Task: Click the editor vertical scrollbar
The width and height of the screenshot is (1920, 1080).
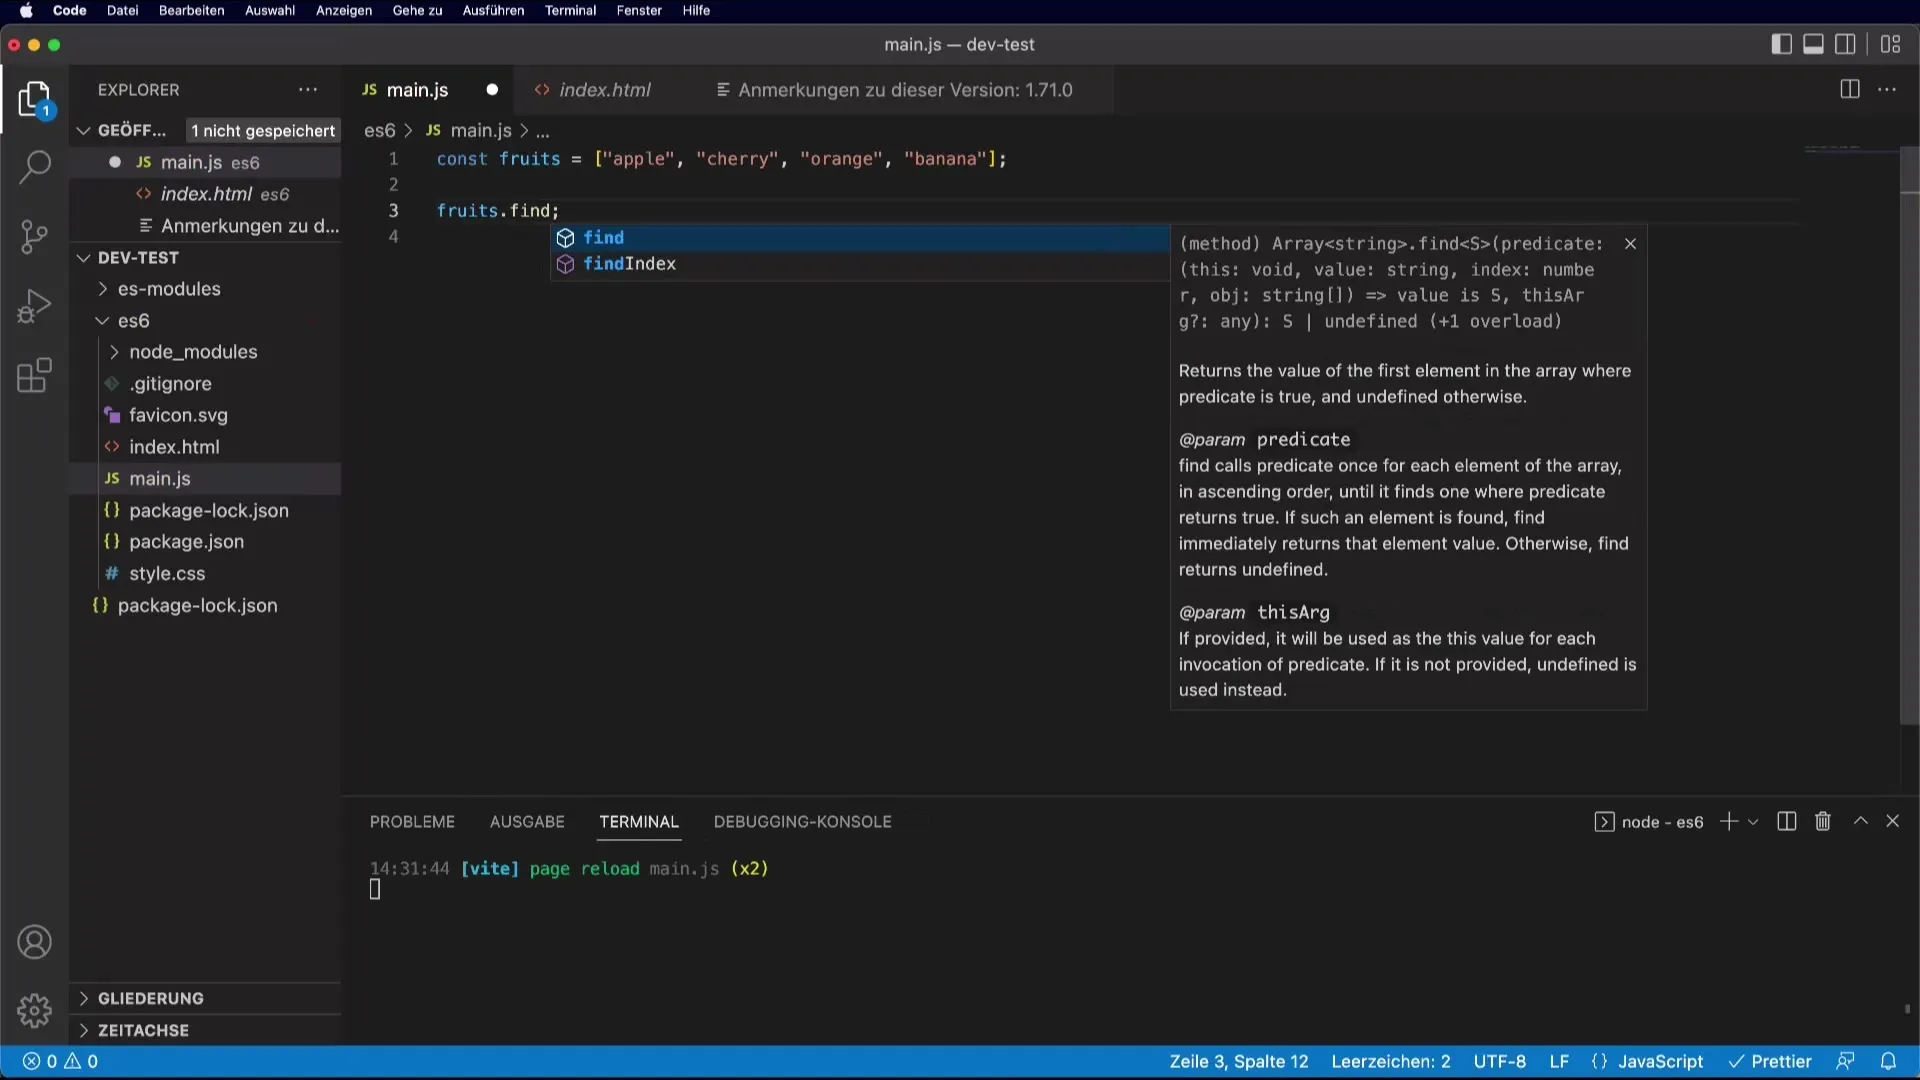Action: tap(1909, 435)
